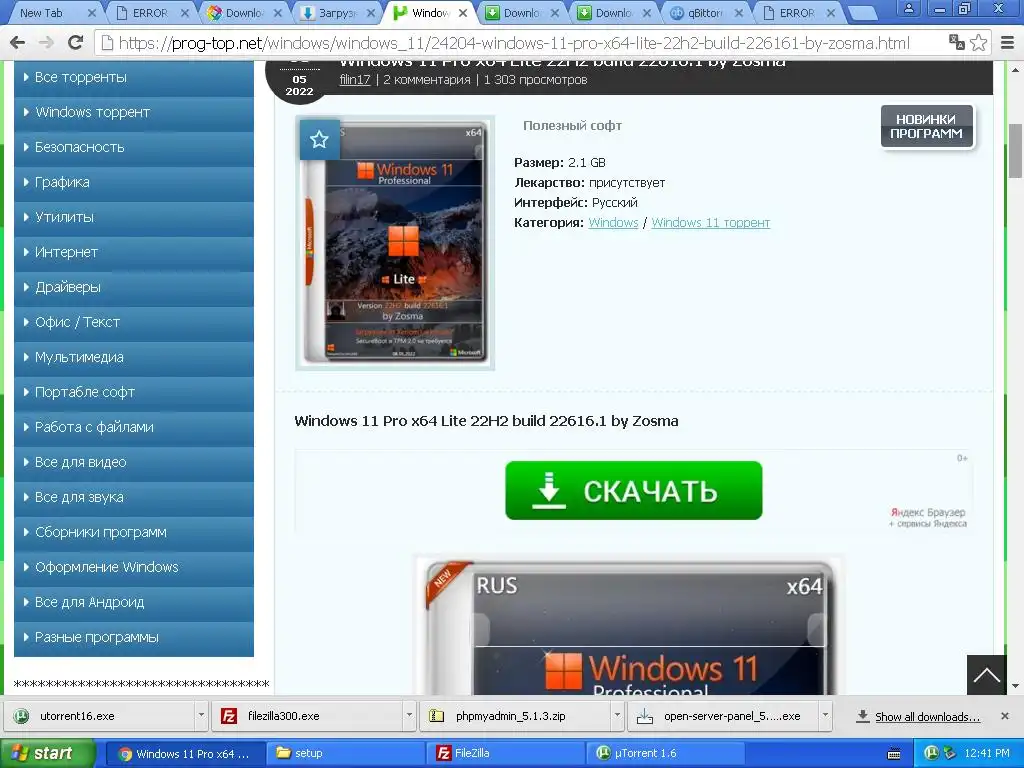Screen dimensions: 1024x768
Task: Open the filin17 author link
Action: [355, 80]
